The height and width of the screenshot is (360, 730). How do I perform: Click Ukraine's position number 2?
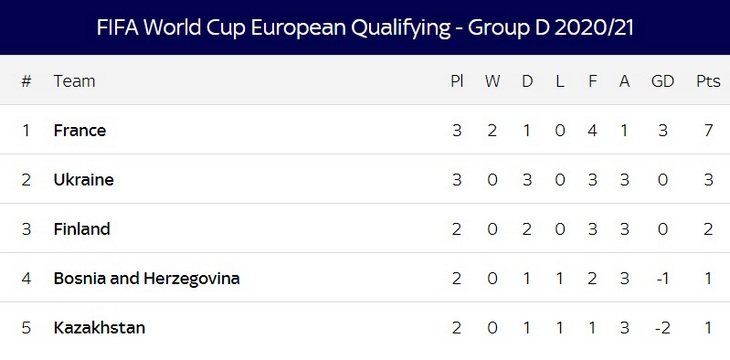(x=26, y=180)
